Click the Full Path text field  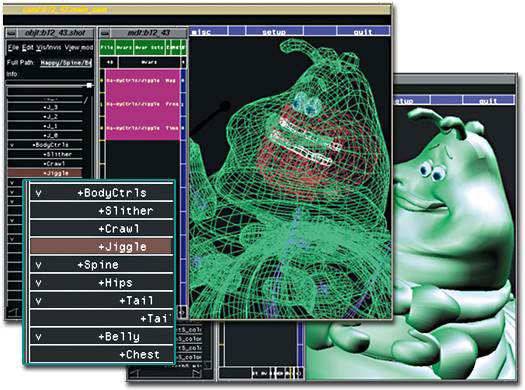(66, 63)
